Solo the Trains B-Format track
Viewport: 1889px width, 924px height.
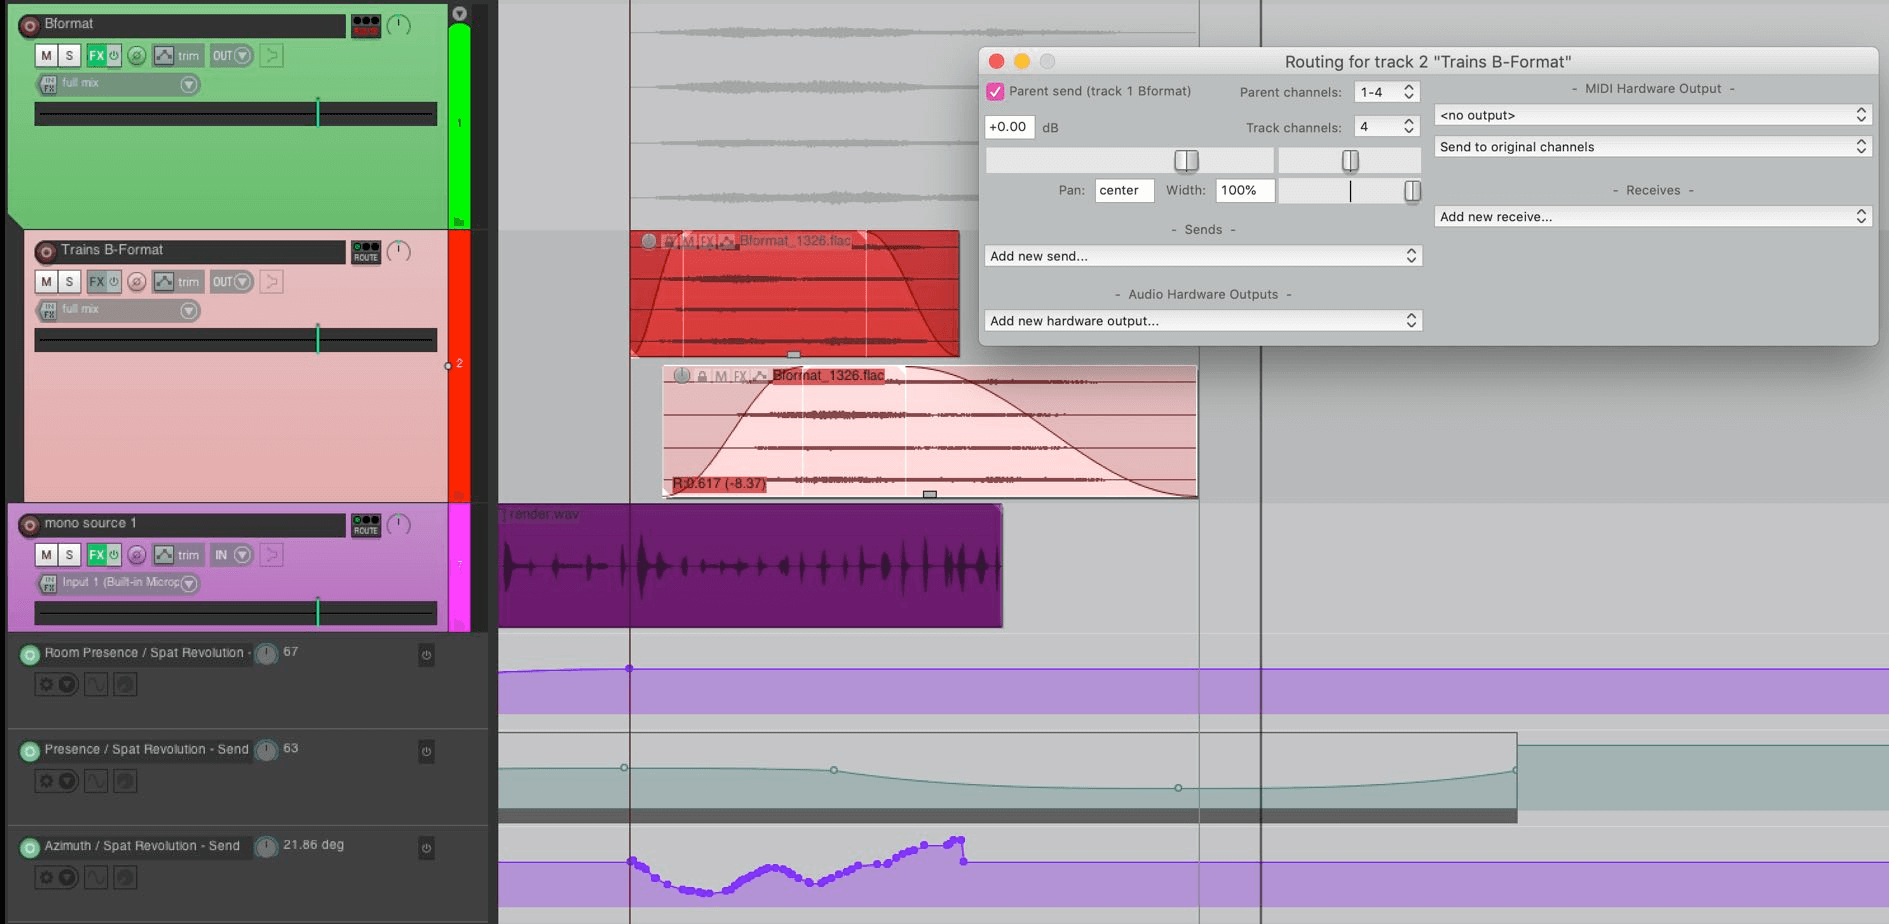pos(69,282)
